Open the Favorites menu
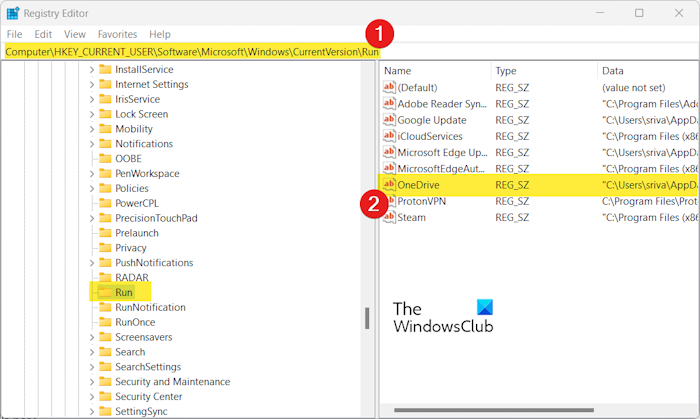Image resolution: width=700 pixels, height=419 pixels. click(x=117, y=34)
